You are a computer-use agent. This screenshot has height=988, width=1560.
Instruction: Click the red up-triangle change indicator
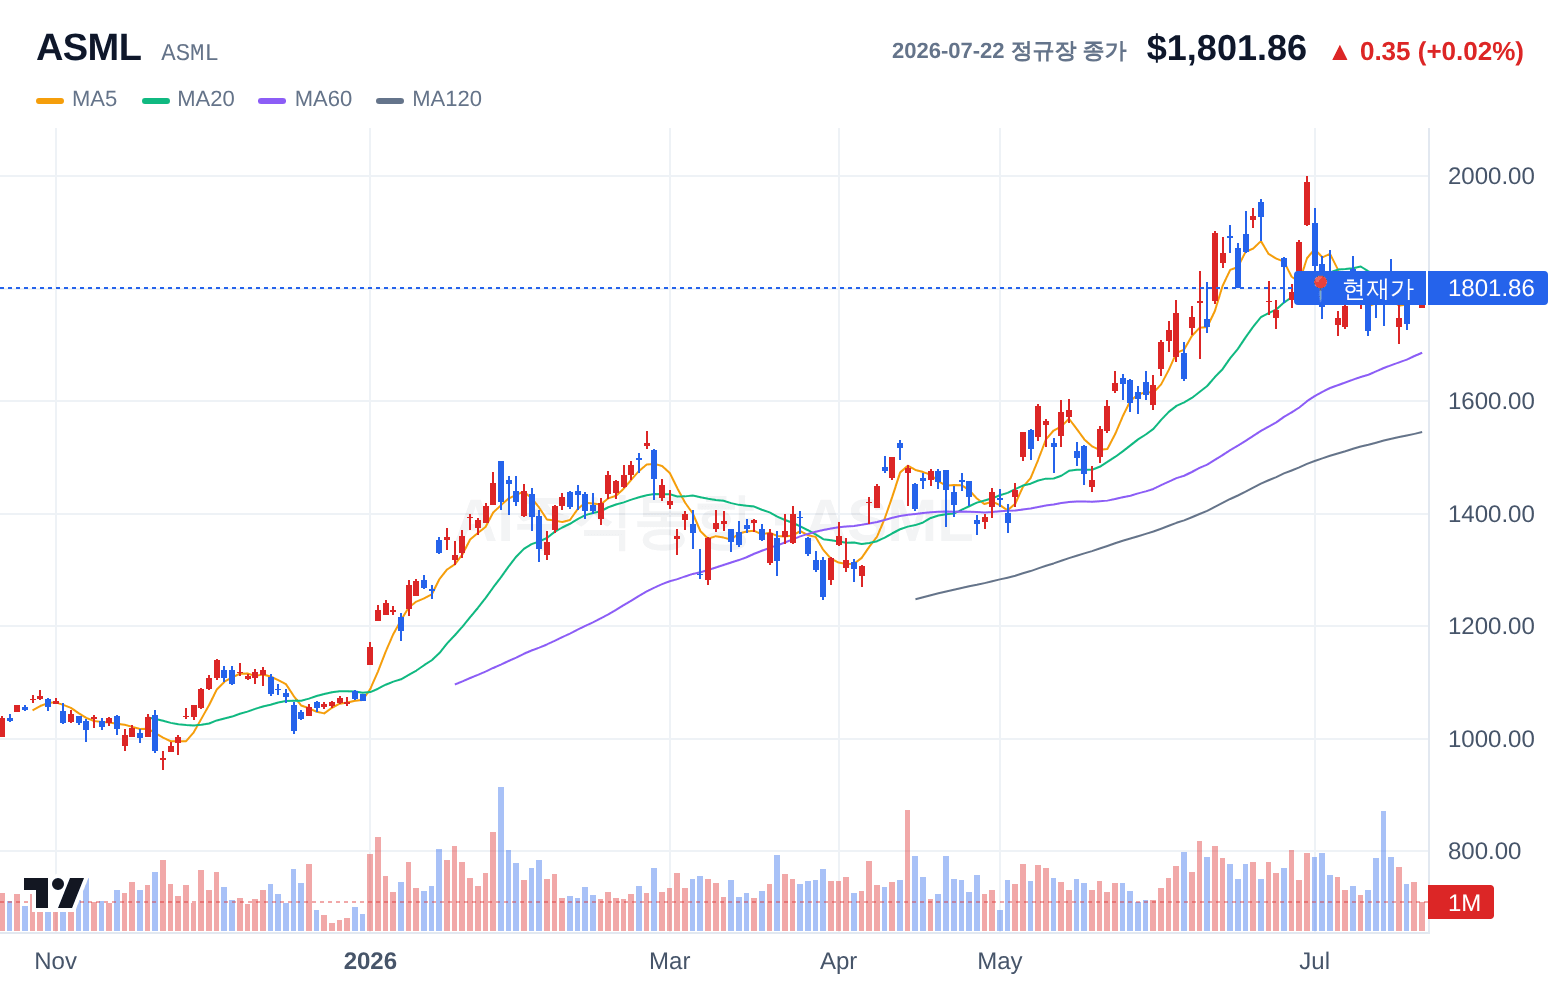point(1340,52)
